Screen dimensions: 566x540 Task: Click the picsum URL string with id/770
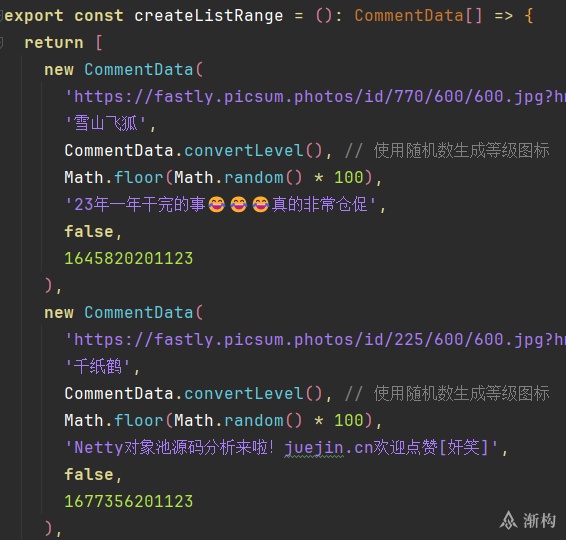pyautogui.click(x=315, y=97)
